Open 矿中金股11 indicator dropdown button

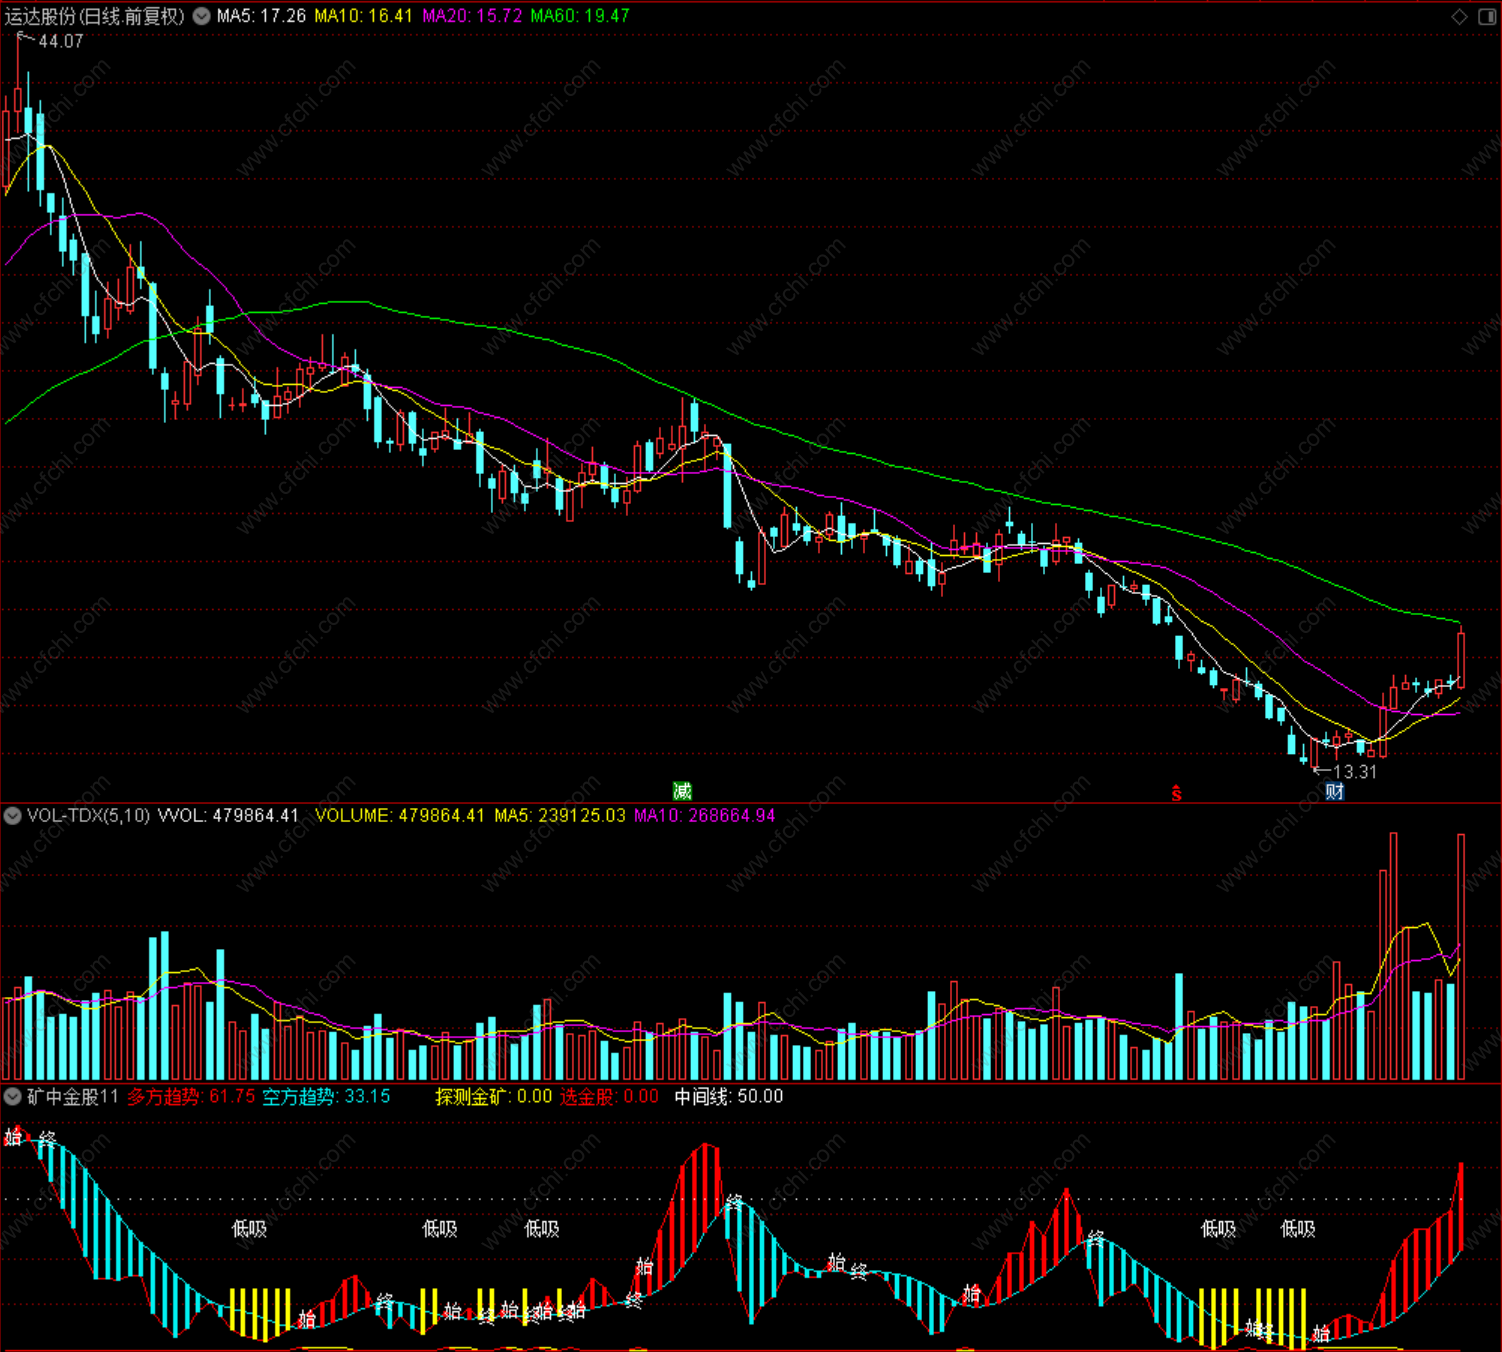[12, 1096]
